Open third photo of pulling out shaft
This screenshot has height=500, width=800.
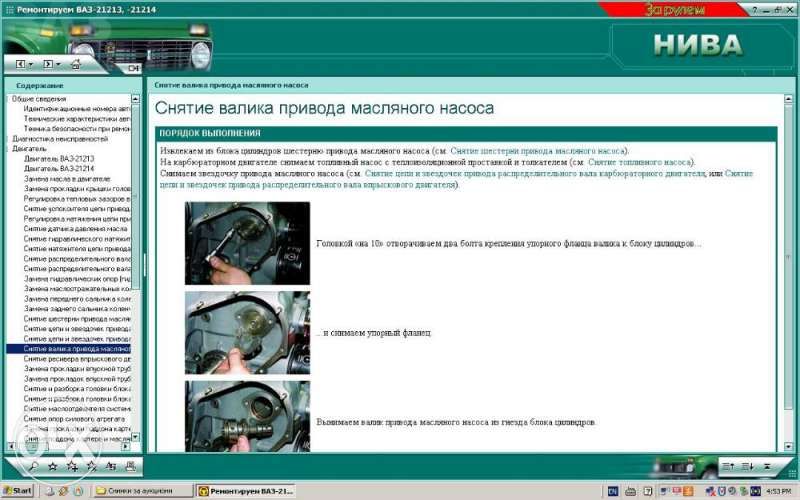[x=247, y=416]
